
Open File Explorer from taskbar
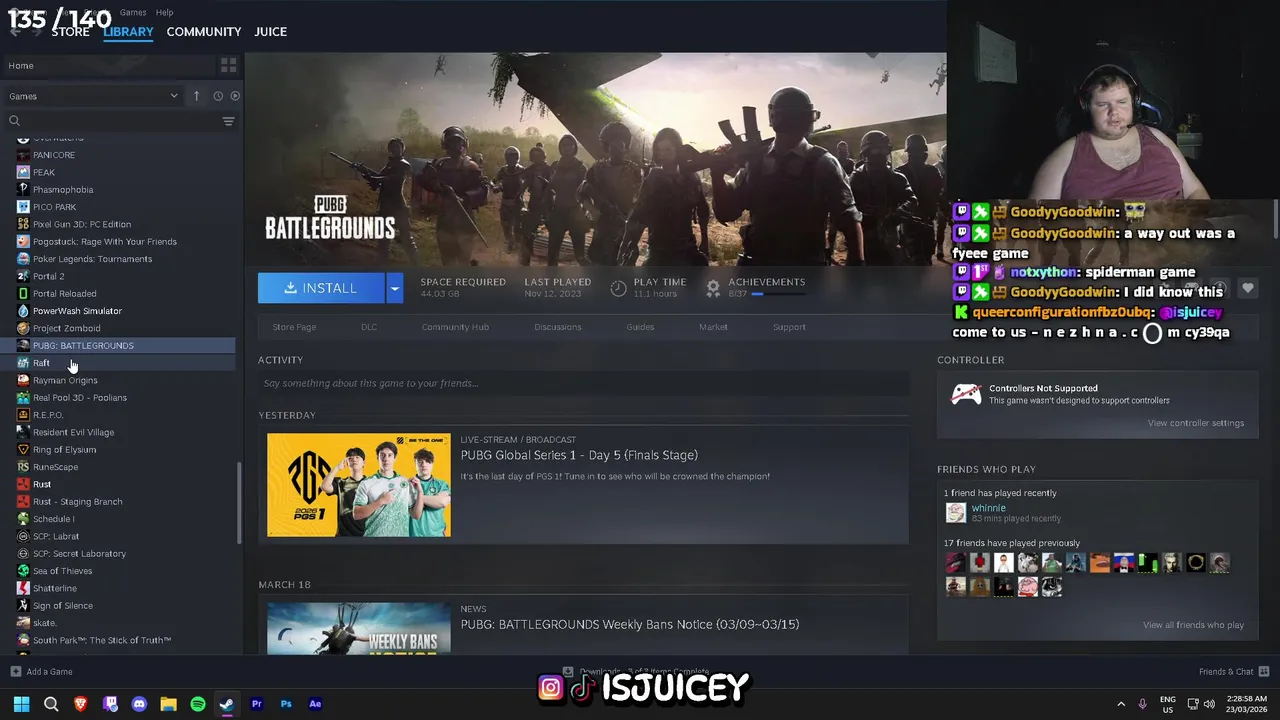click(x=168, y=704)
